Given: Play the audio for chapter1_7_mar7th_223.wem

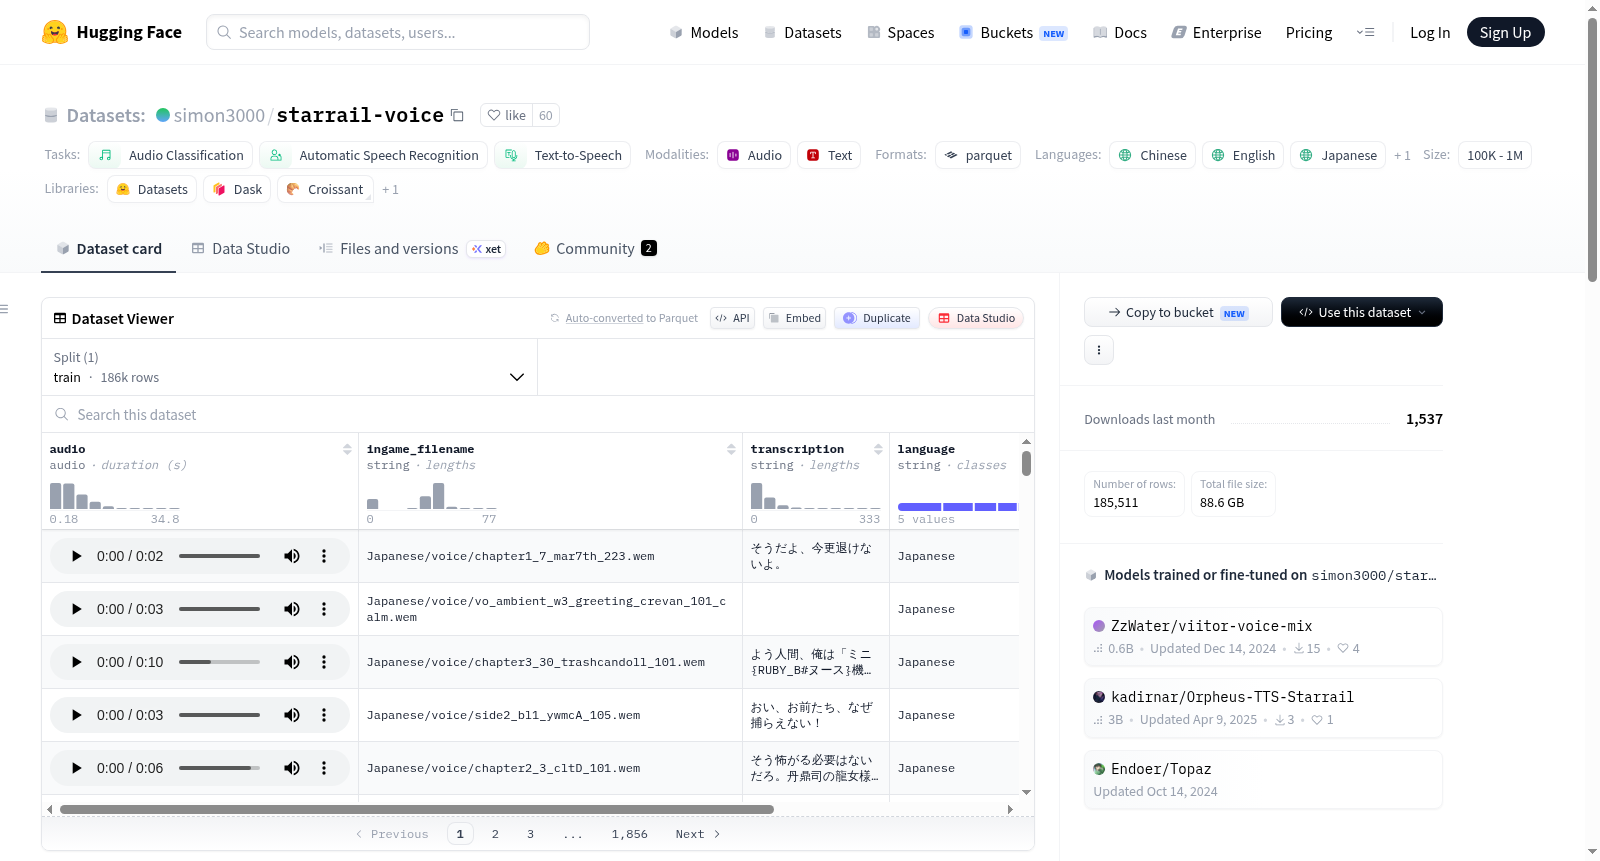Looking at the screenshot, I should click(x=76, y=556).
